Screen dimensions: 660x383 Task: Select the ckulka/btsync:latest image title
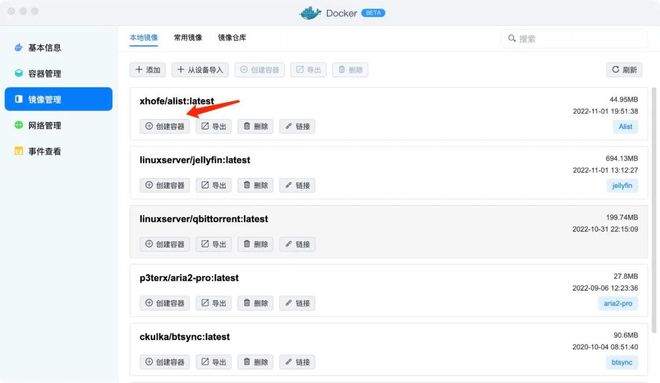[x=185, y=337]
